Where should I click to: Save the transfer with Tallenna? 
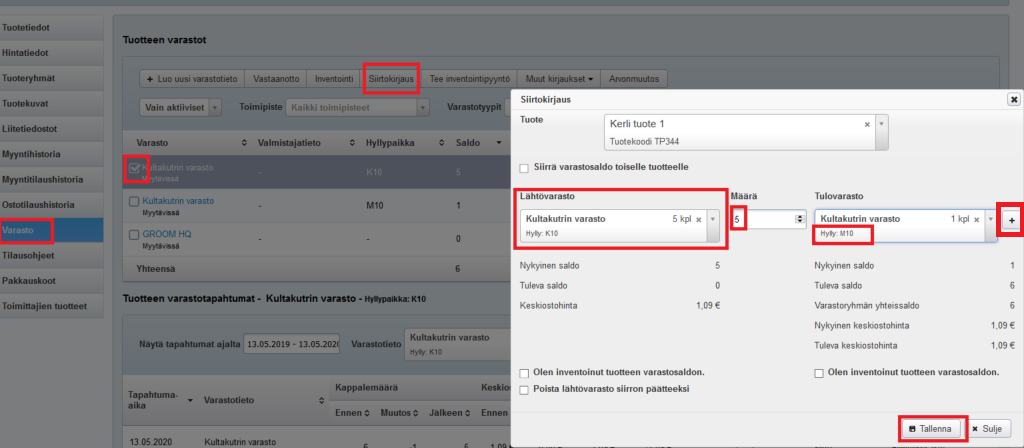click(932, 428)
